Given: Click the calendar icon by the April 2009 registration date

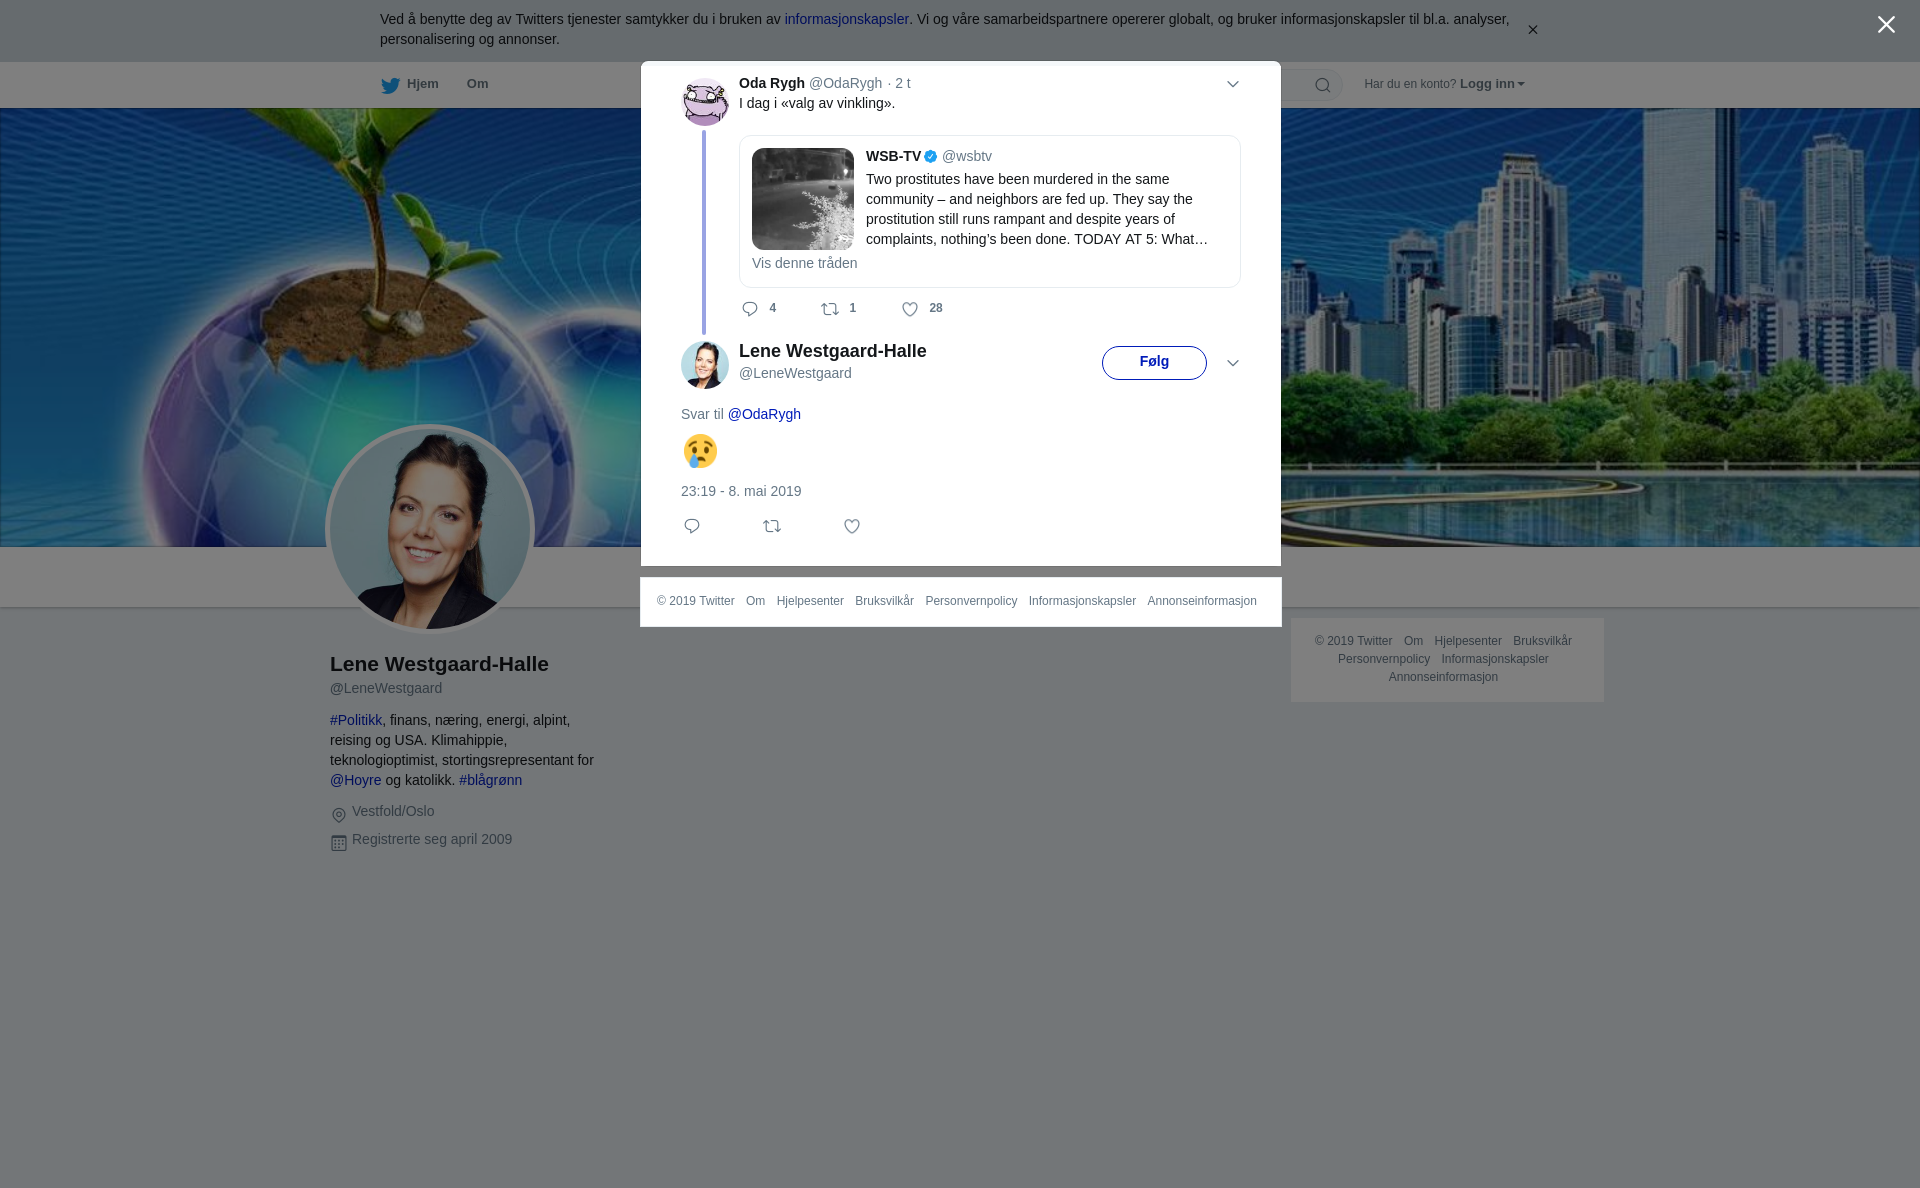Looking at the screenshot, I should click(x=339, y=843).
